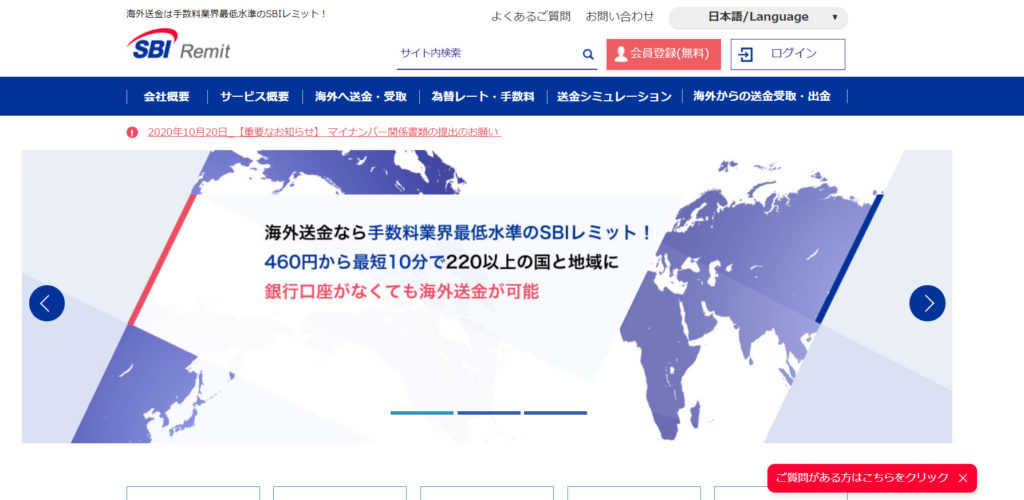Advance to next carousel slide

pos(927,303)
